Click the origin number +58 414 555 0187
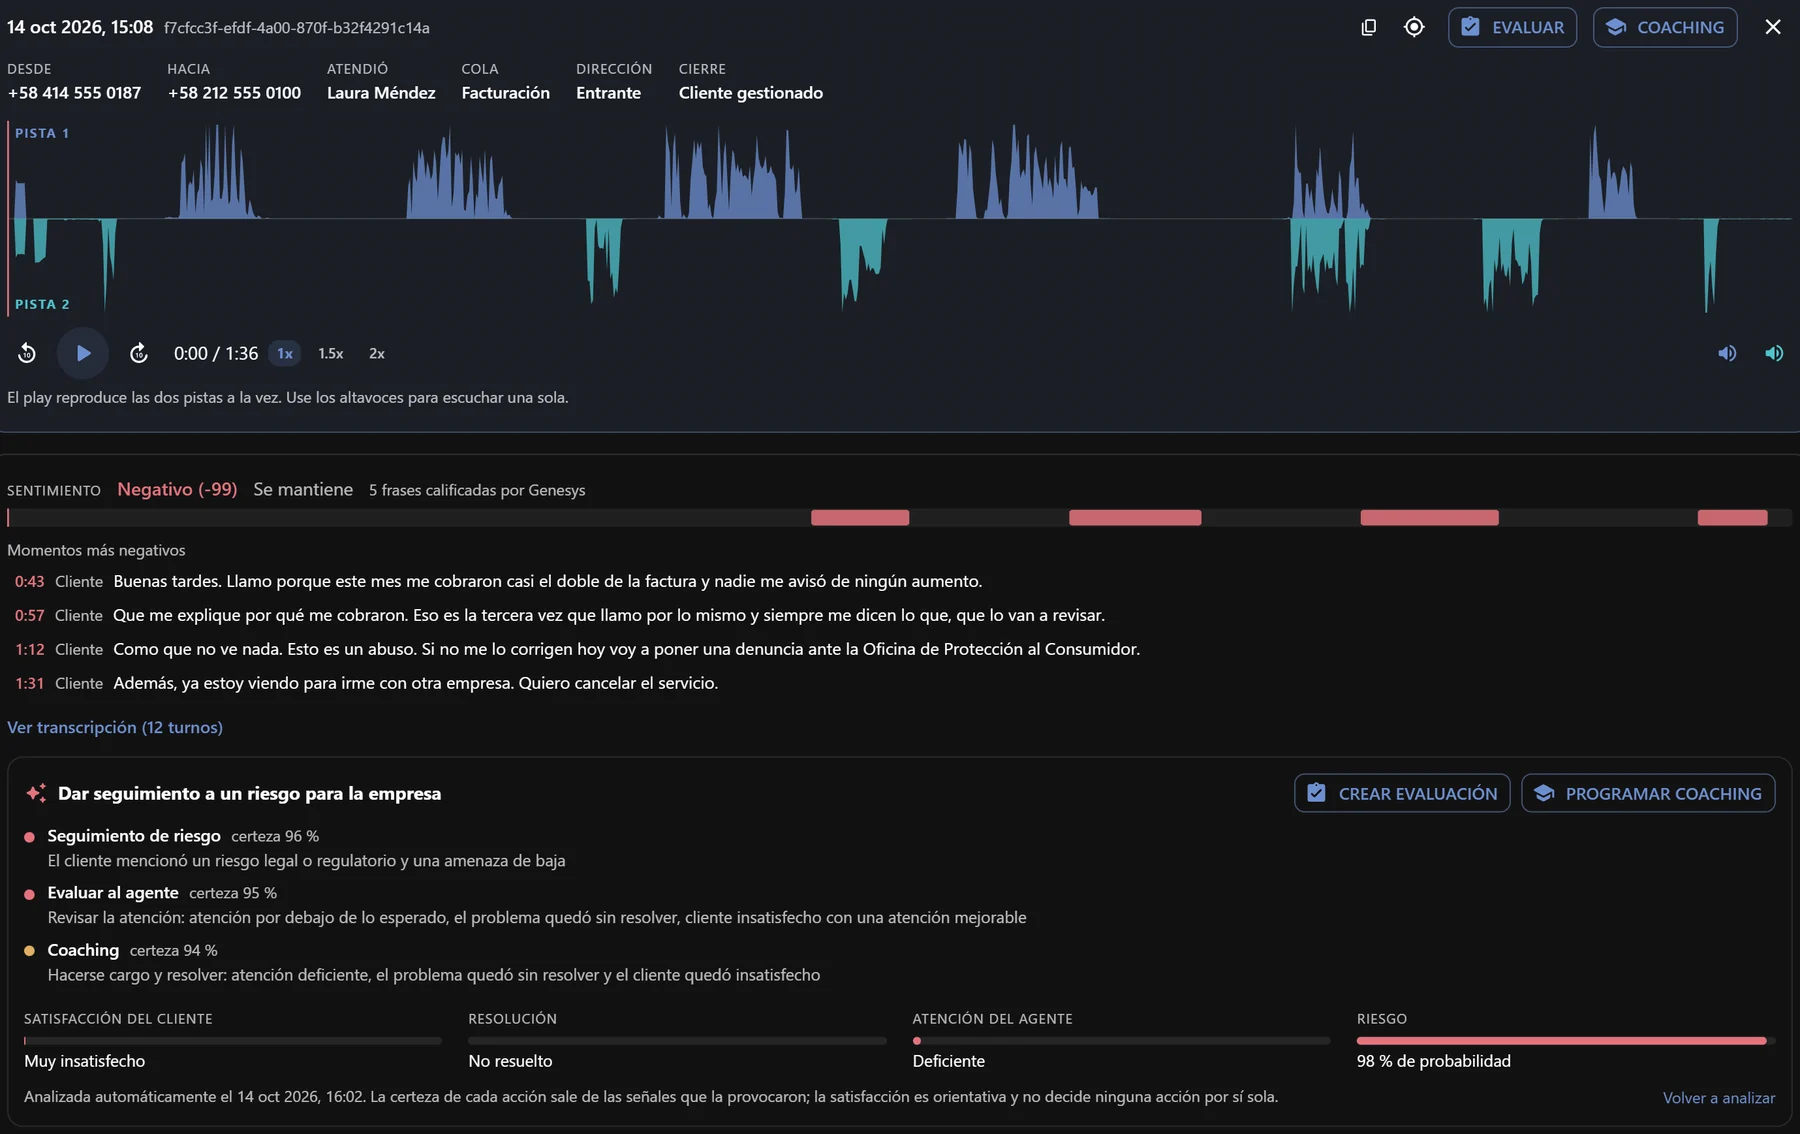 click(74, 93)
